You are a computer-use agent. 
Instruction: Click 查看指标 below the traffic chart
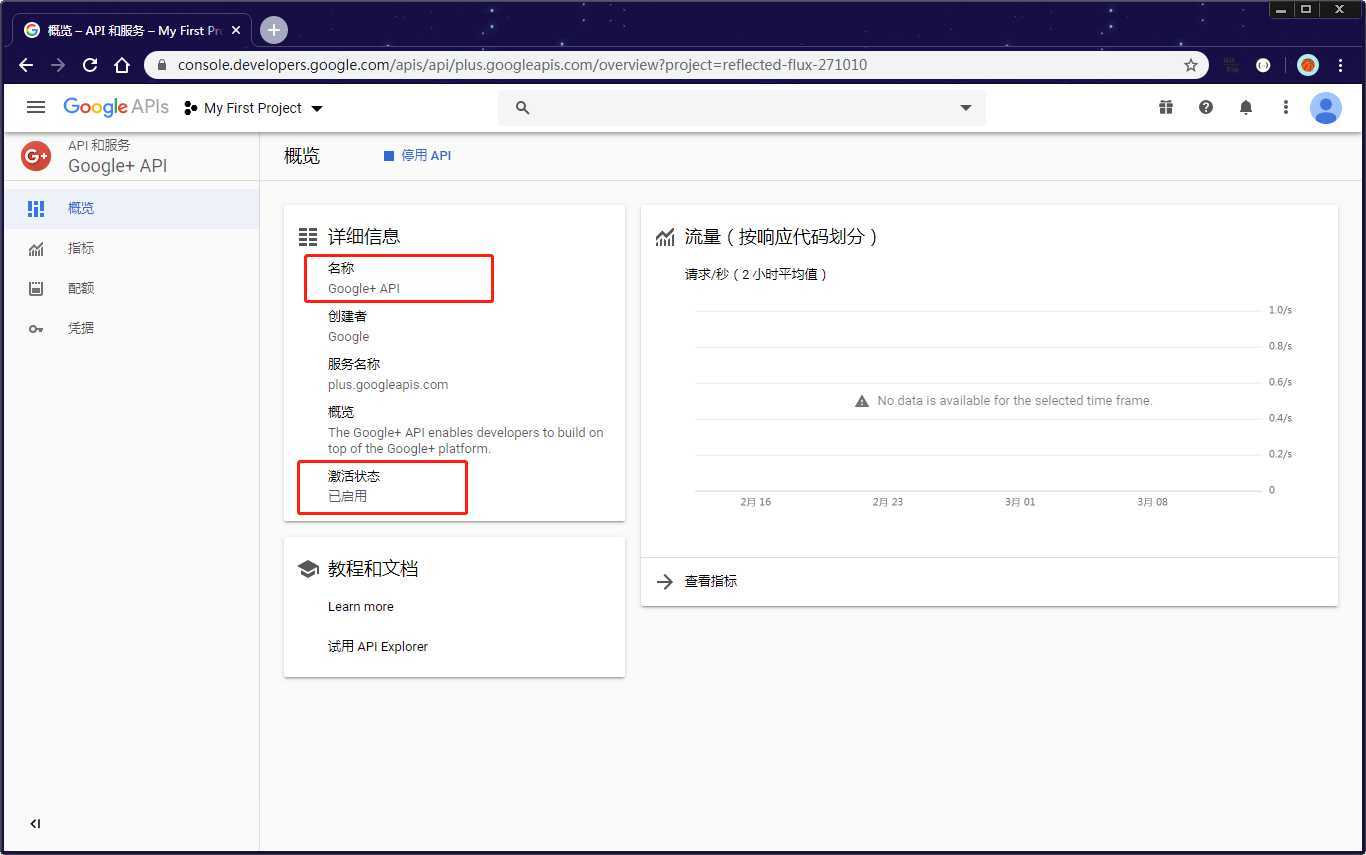tap(710, 581)
